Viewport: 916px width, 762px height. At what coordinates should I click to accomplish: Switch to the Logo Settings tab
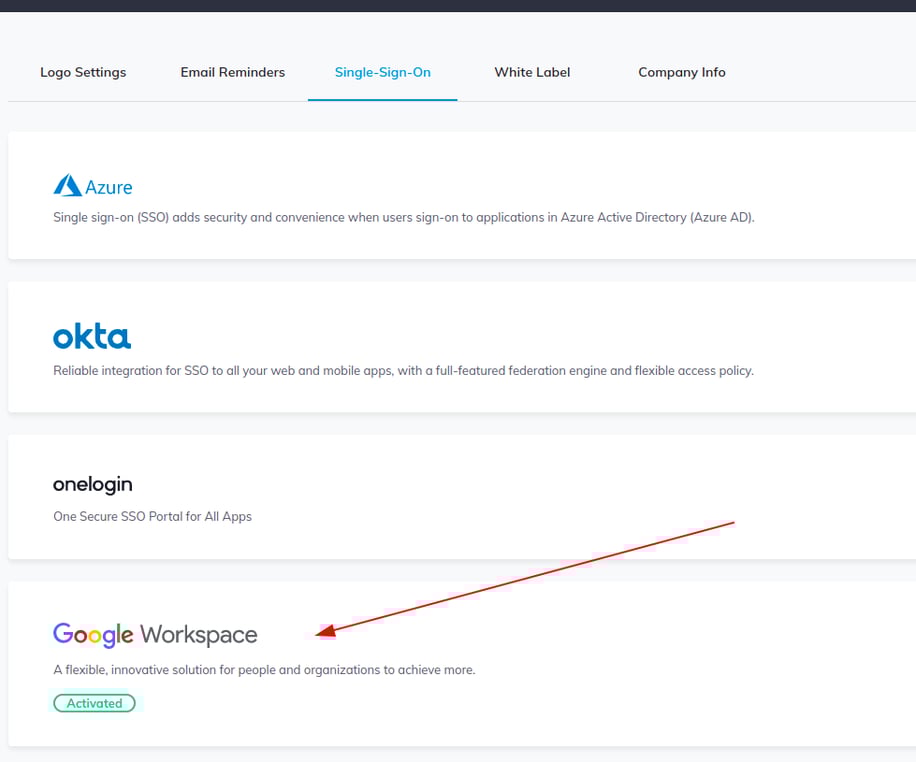(x=82, y=72)
